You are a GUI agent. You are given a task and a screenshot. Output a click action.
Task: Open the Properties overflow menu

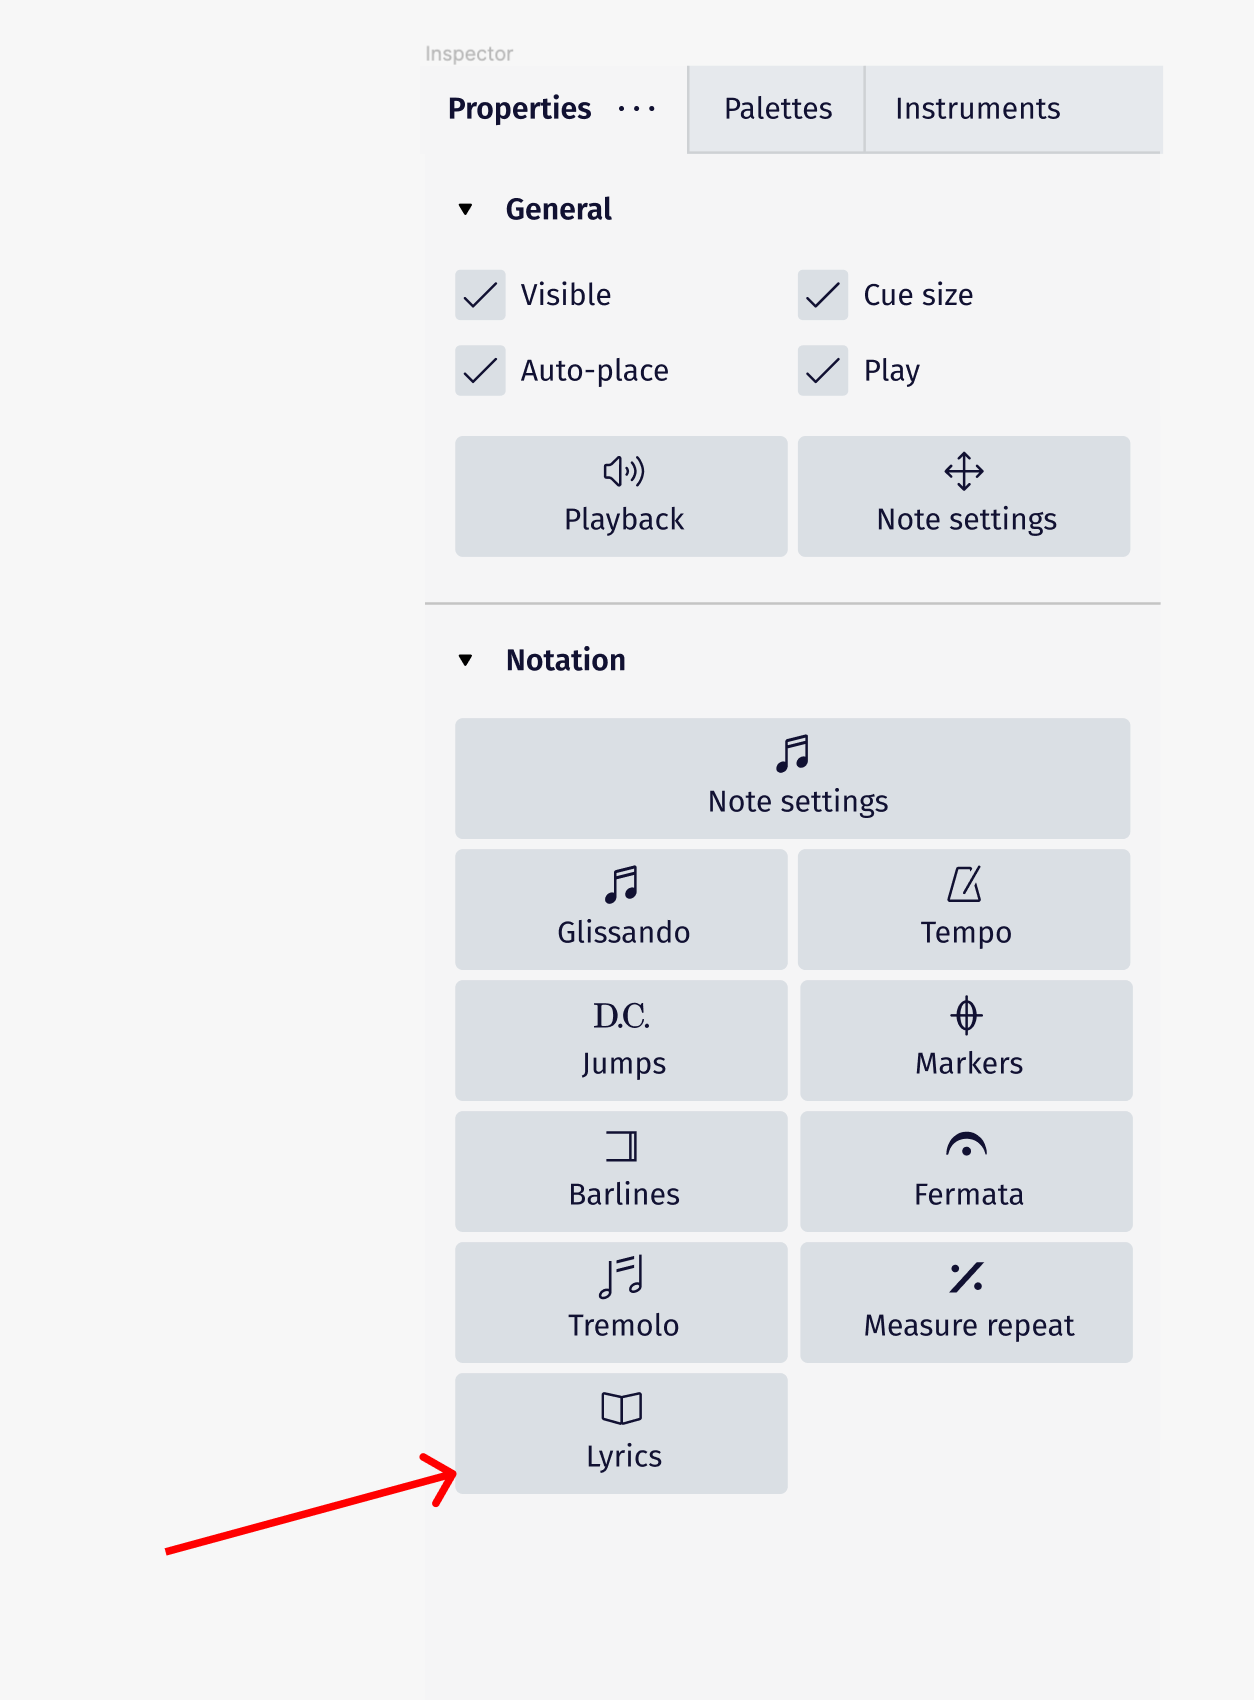637,109
